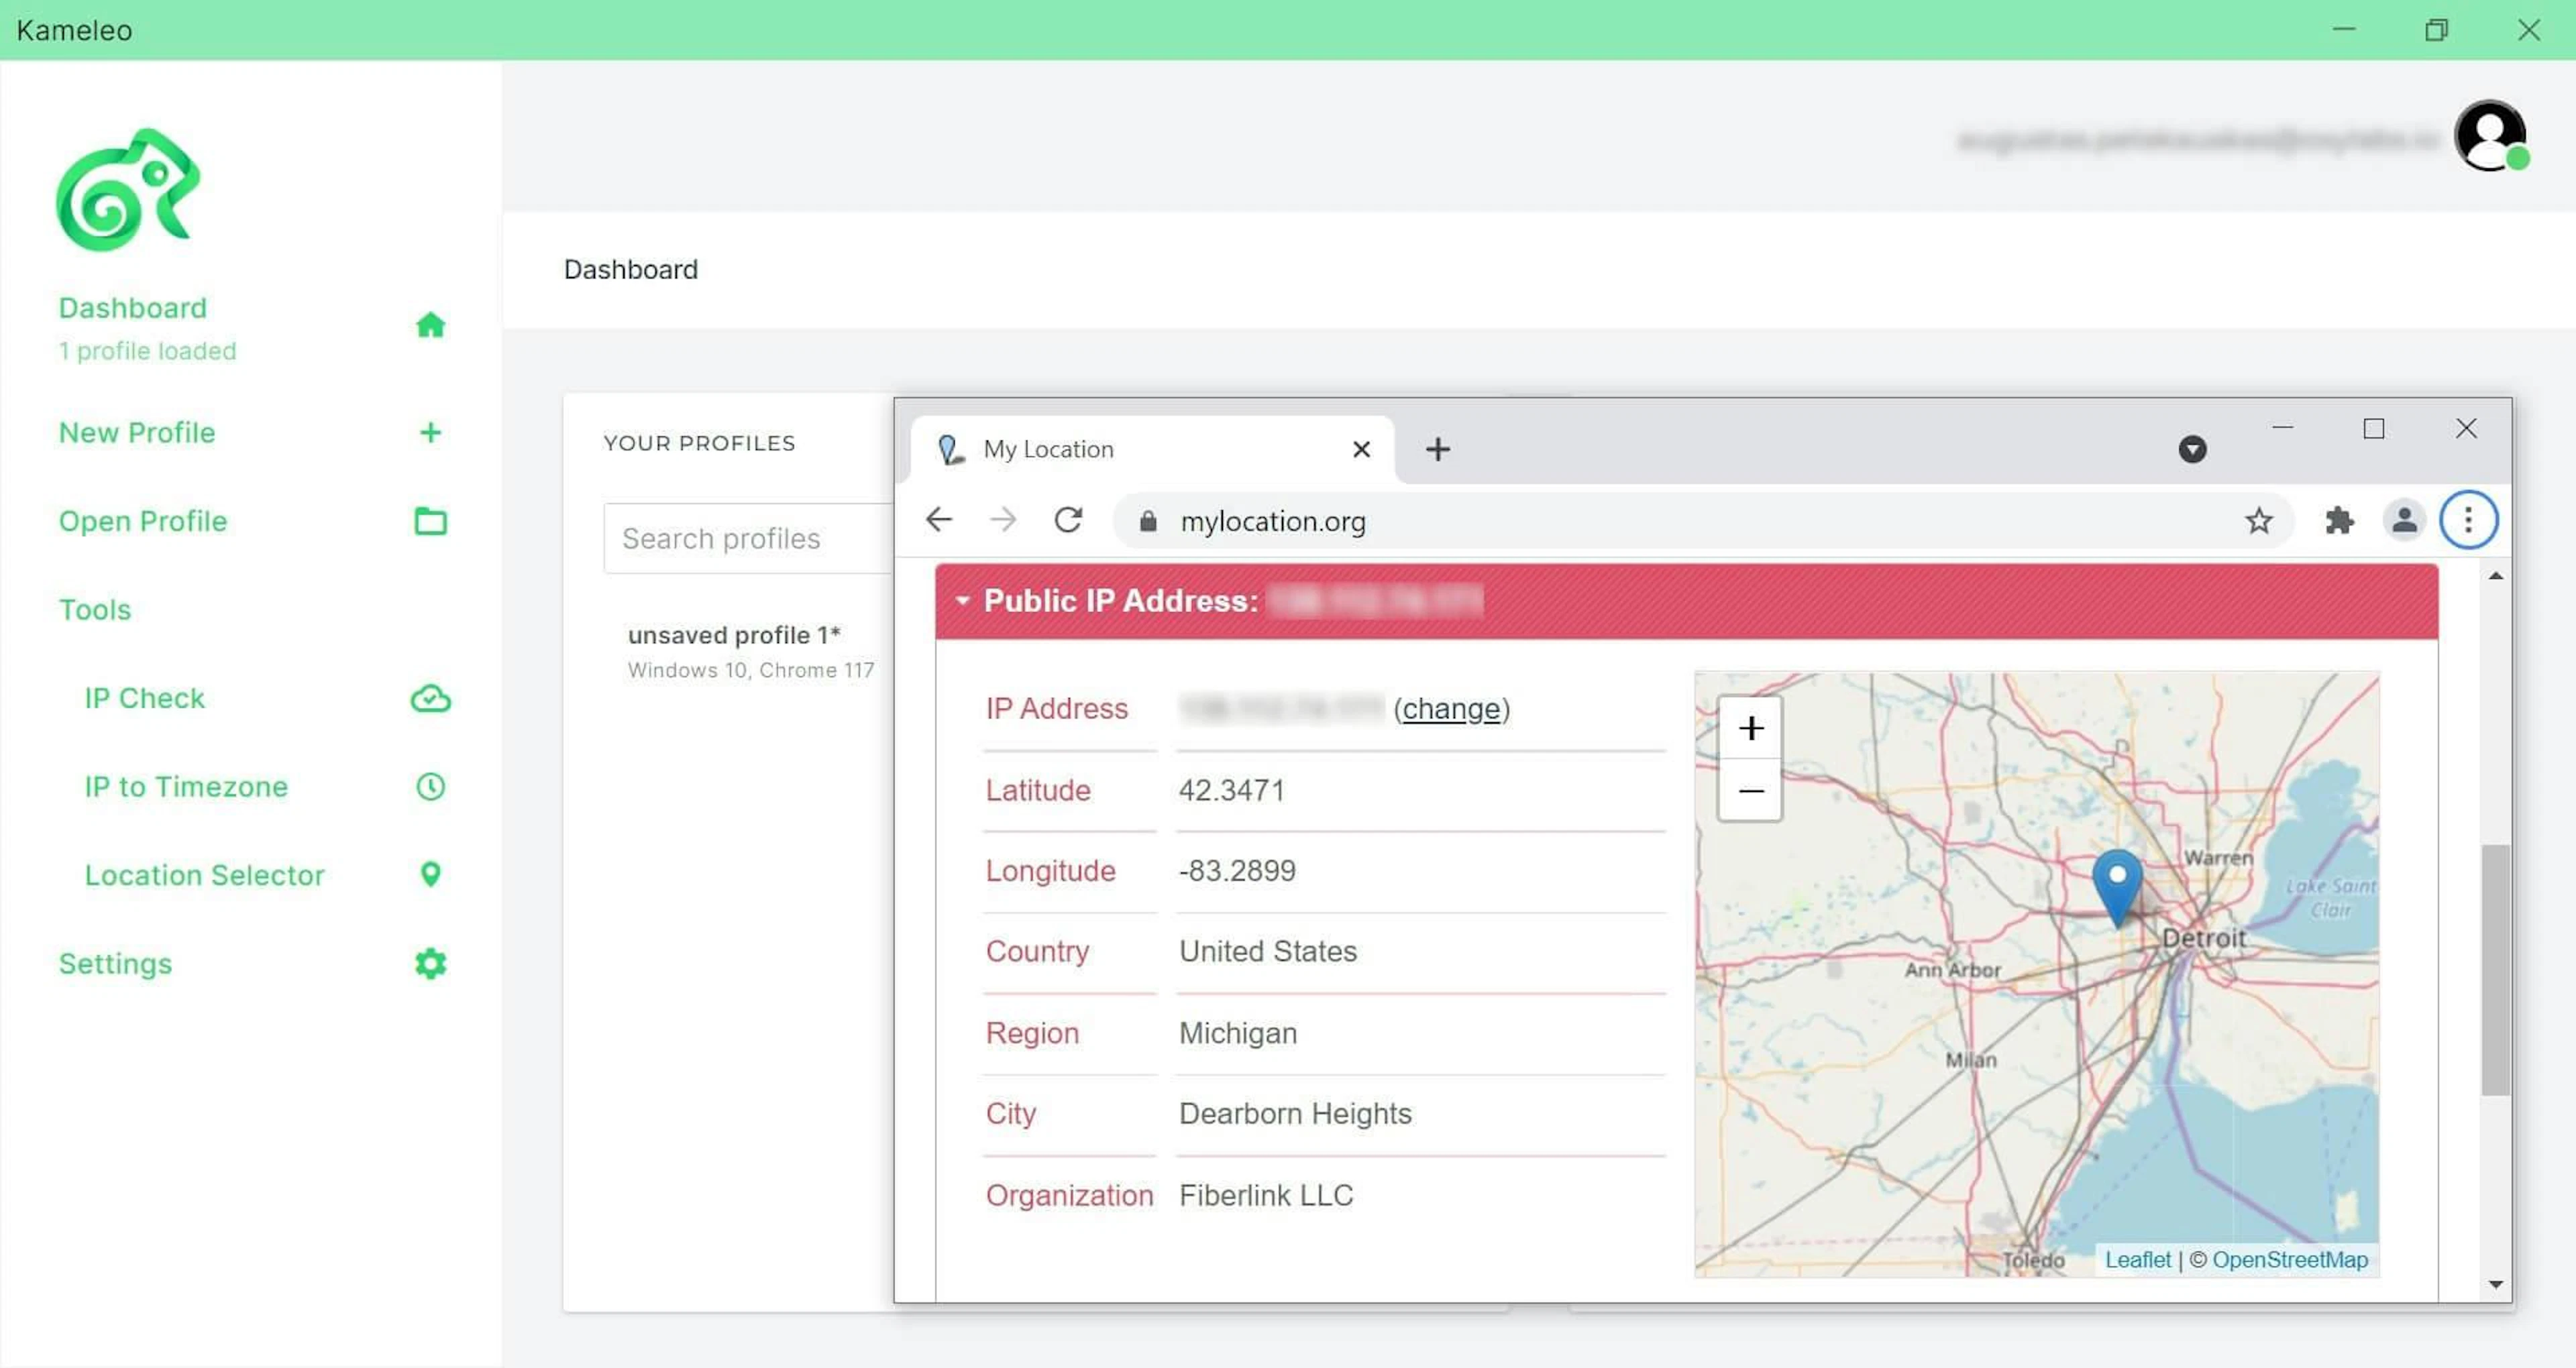Screen dimensions: 2576x1368
Task: Click the New Profile plus icon
Action: coord(430,432)
